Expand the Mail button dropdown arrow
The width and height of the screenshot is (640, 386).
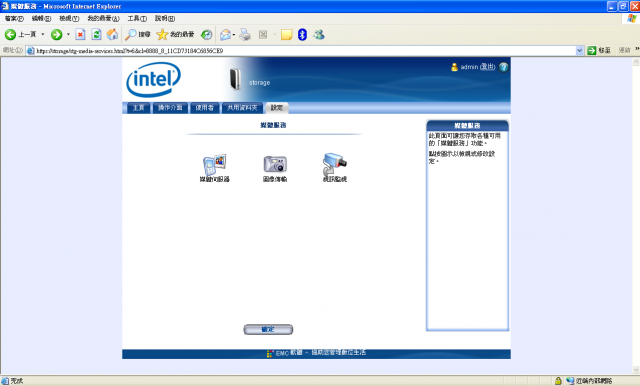(x=234, y=35)
